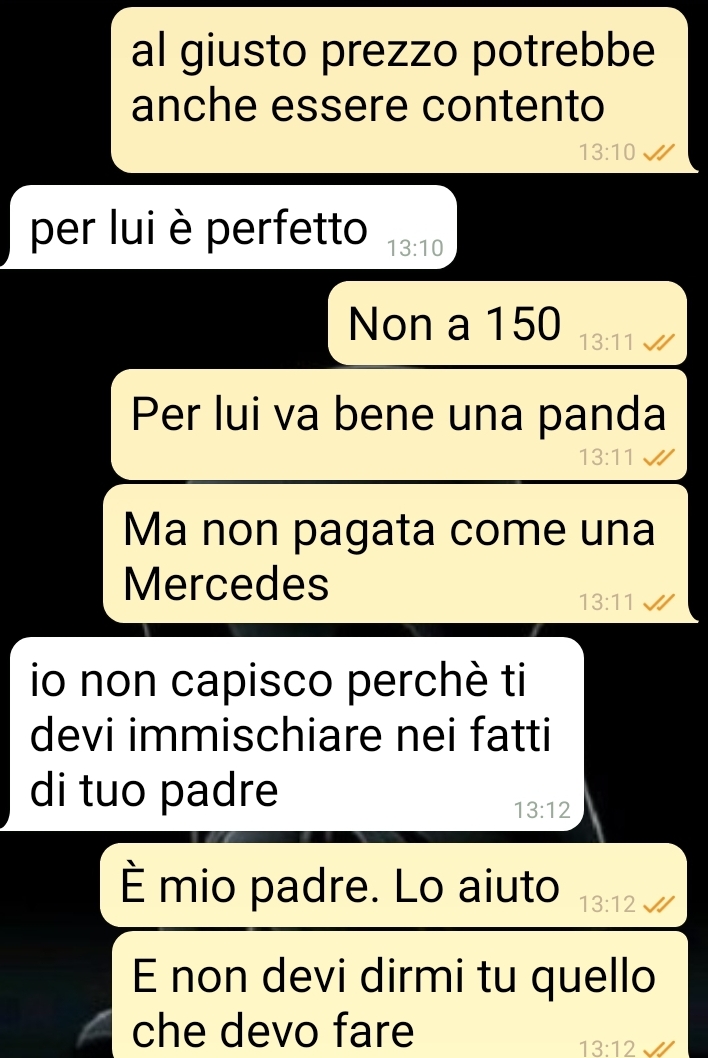
Task: Tap the 'È mio padre. Lo aiuto' message
Action: 393,885
